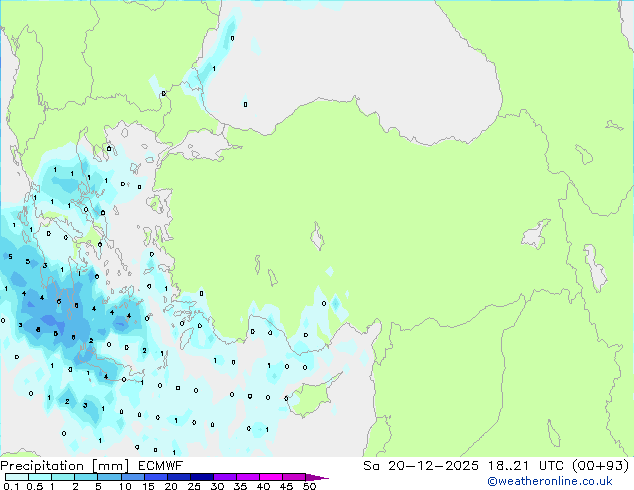This screenshot has width=634, height=490.
Task: Click Lake Van in eastern Turkey
Action: (x=536, y=234)
